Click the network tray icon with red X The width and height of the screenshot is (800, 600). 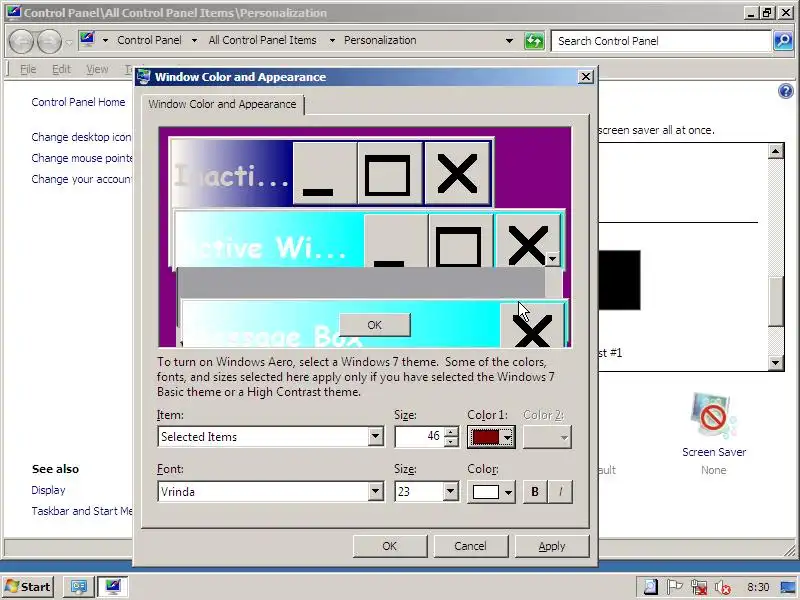(699, 587)
